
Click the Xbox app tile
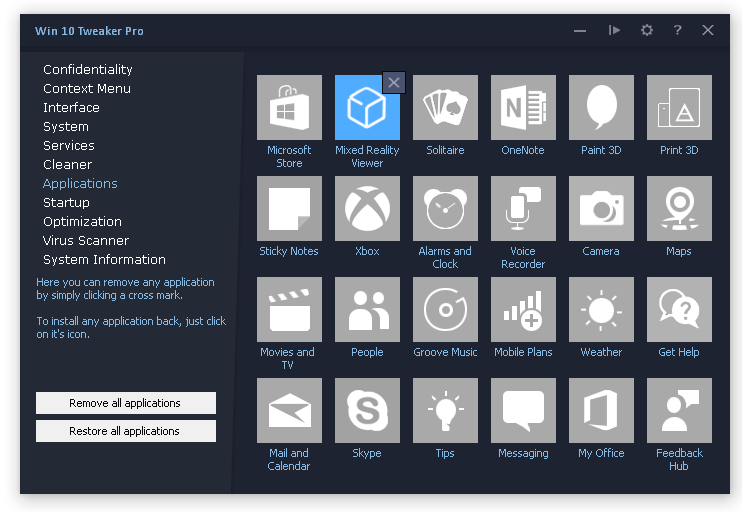coord(367,209)
